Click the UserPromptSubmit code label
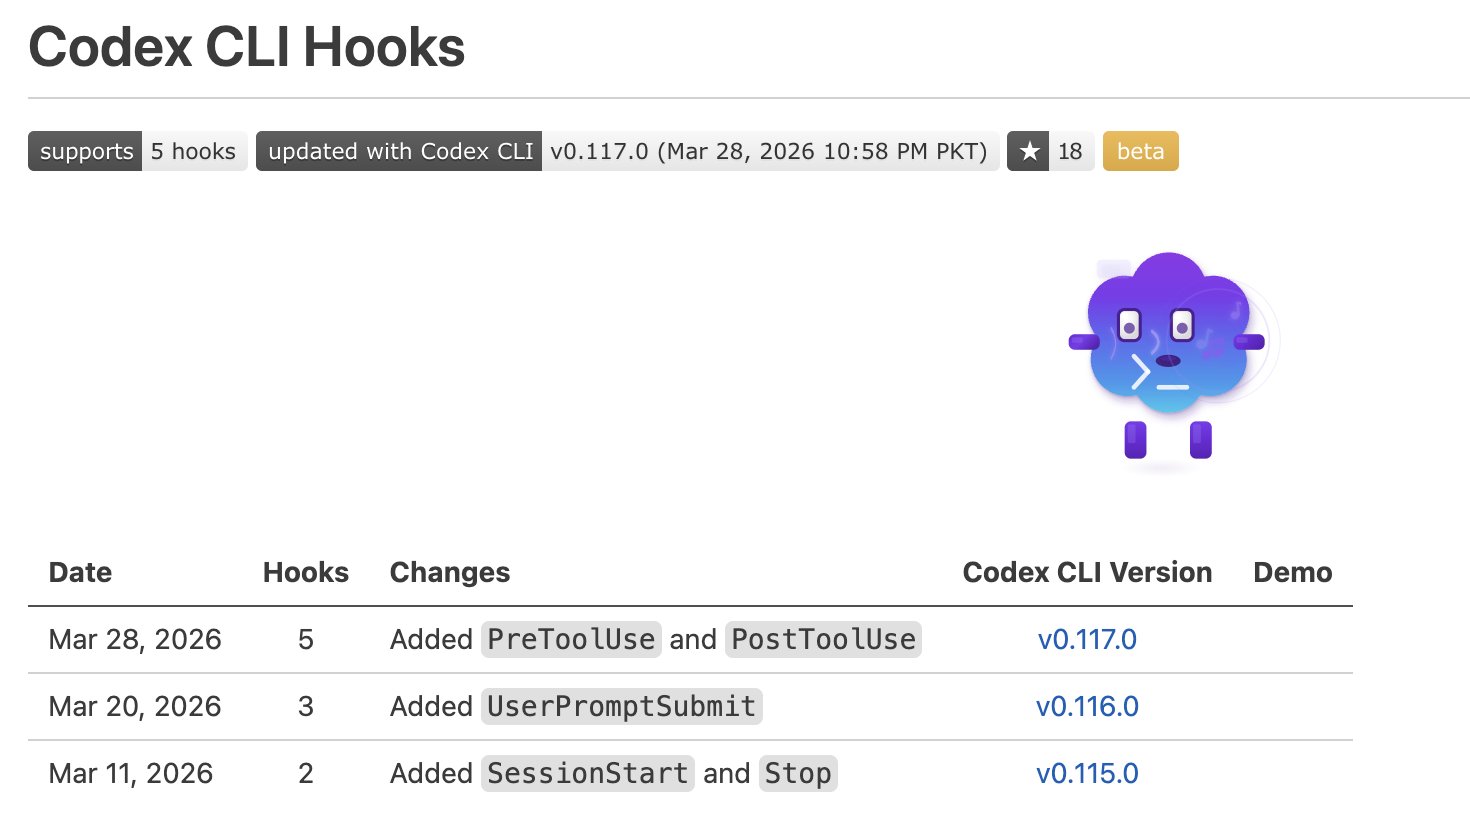The width and height of the screenshot is (1470, 824). click(x=621, y=707)
